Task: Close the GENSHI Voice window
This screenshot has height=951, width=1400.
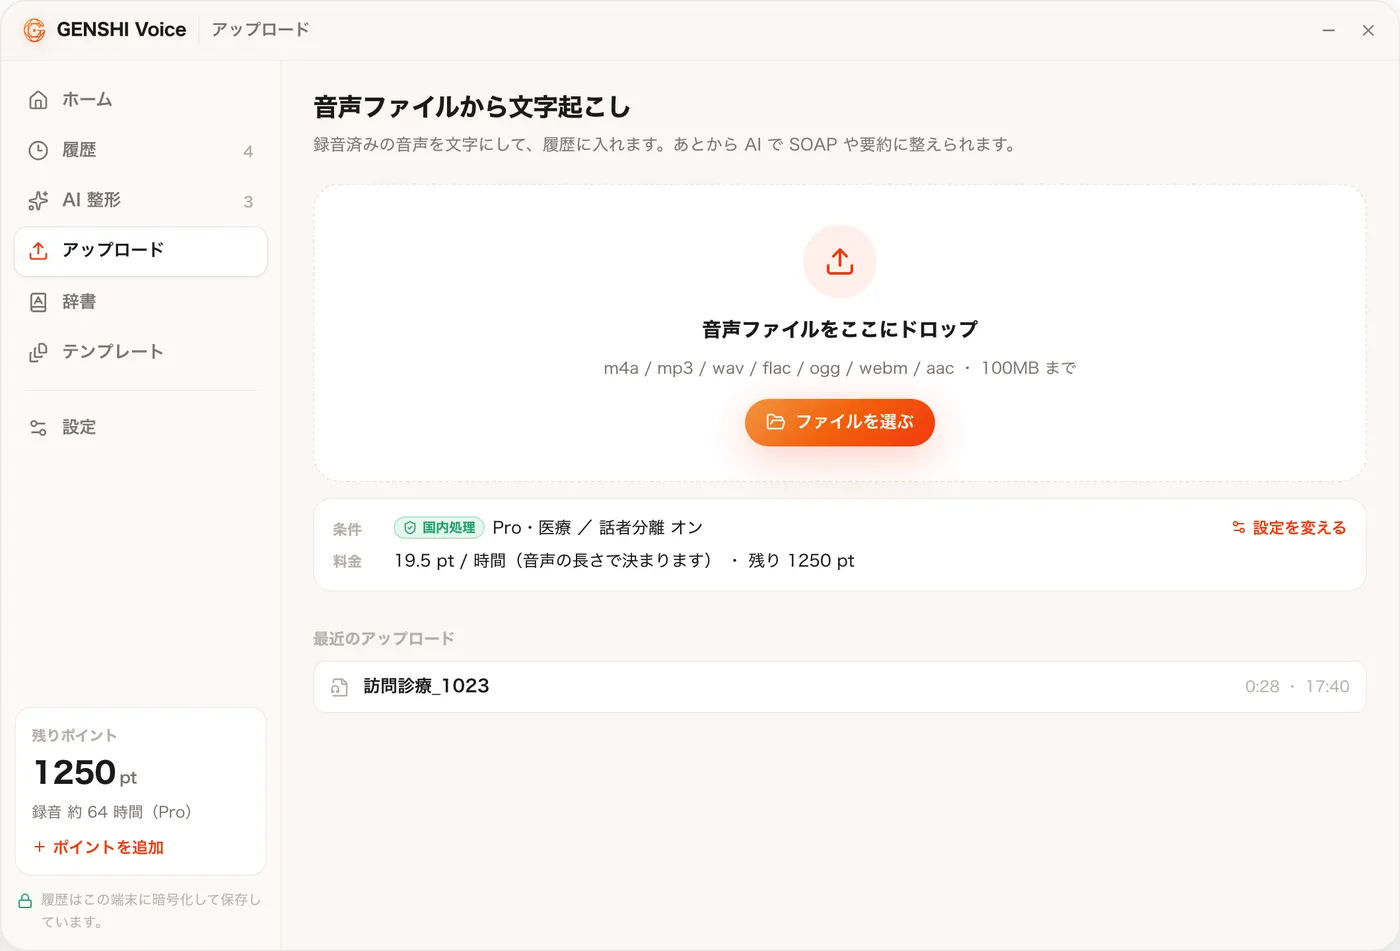Action: pos(1368,31)
